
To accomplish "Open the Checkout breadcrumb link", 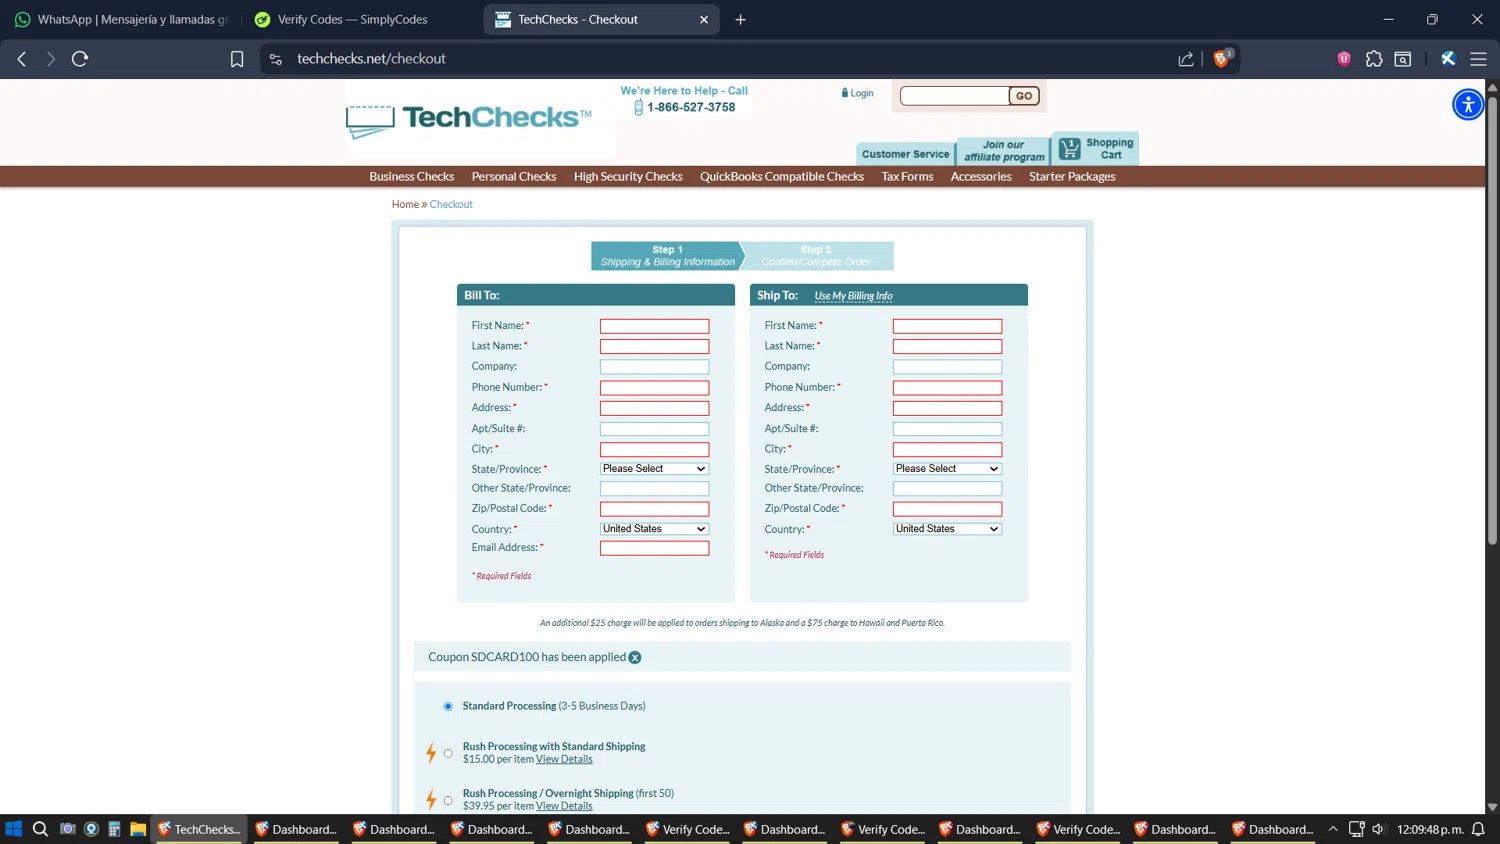I will click(451, 204).
